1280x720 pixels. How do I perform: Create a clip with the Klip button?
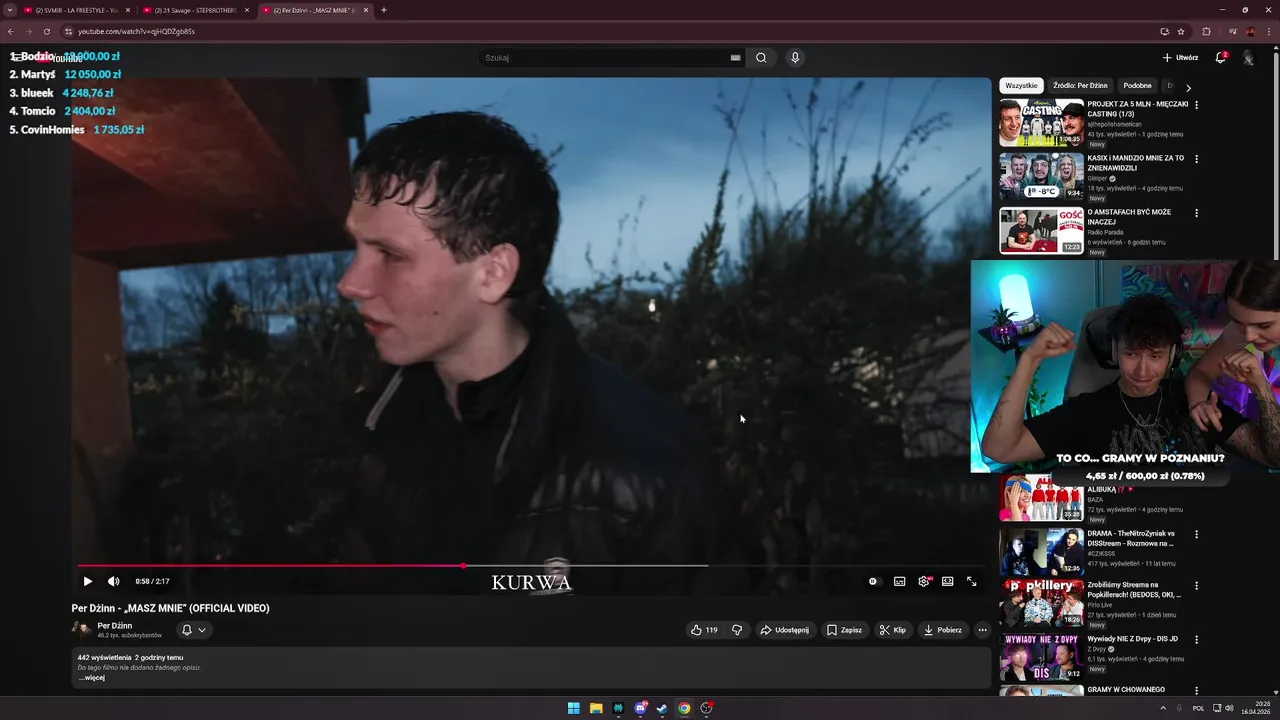892,630
